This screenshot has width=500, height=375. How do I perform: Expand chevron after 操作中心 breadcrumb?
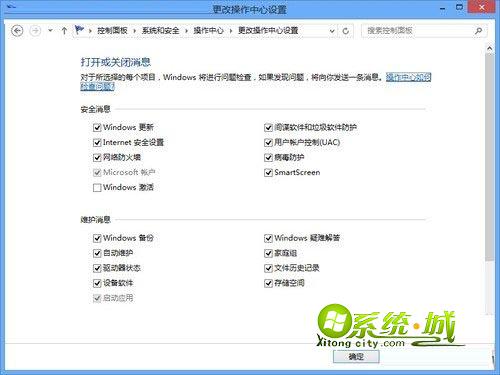point(231,31)
